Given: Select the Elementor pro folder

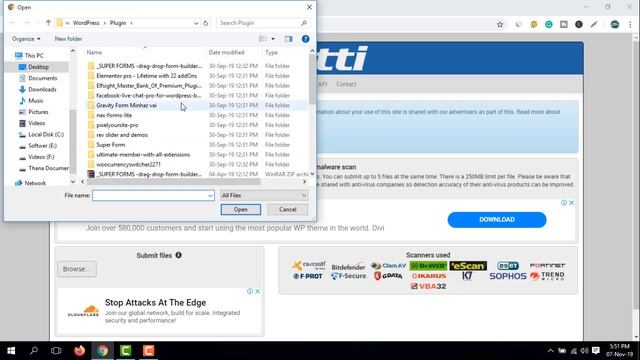Looking at the screenshot, I should pyautogui.click(x=147, y=76).
